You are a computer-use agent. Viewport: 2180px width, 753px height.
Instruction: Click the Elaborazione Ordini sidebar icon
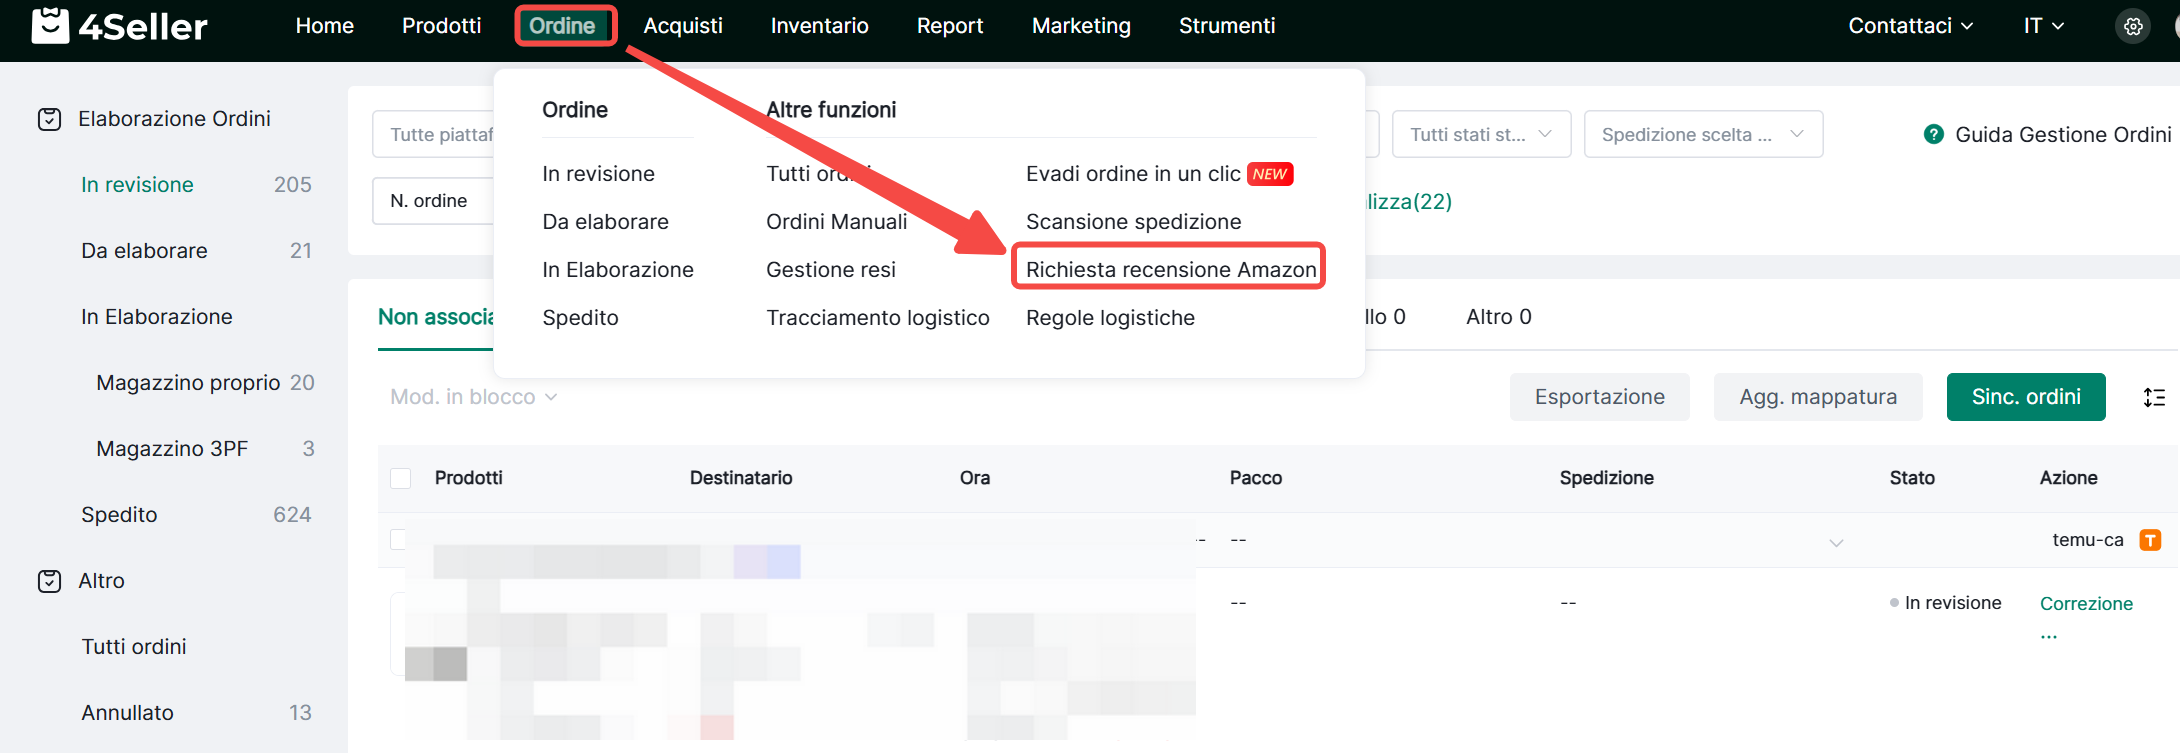click(49, 120)
